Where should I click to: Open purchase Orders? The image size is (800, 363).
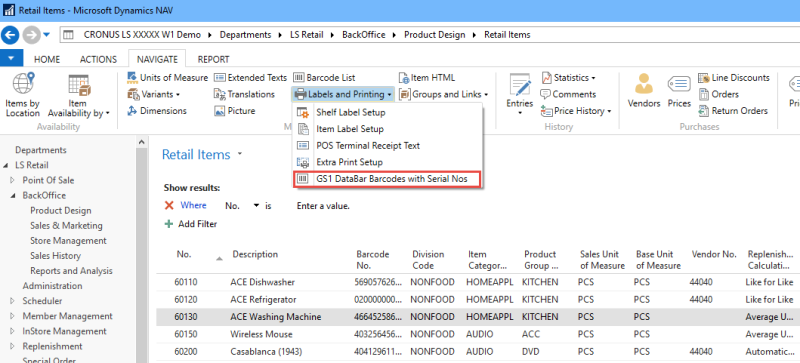point(718,94)
